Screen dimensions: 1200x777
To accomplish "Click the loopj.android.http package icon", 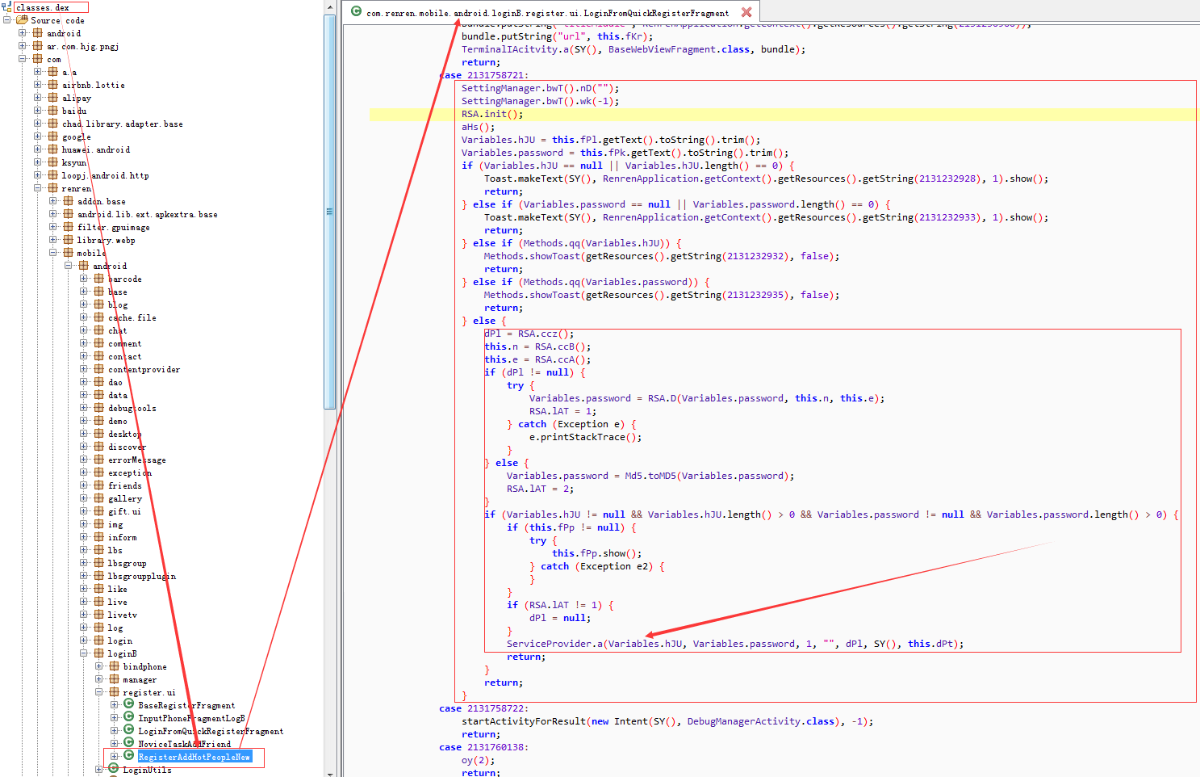I will [53, 176].
